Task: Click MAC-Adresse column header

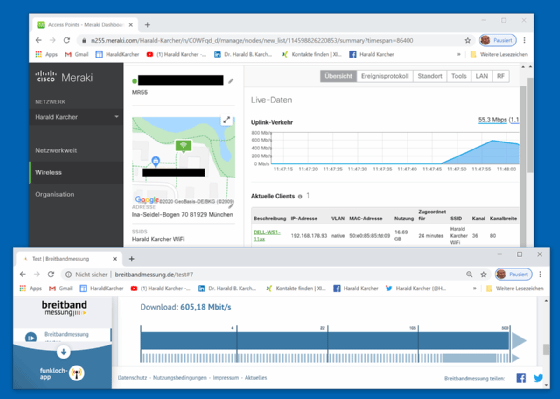Action: click(366, 218)
